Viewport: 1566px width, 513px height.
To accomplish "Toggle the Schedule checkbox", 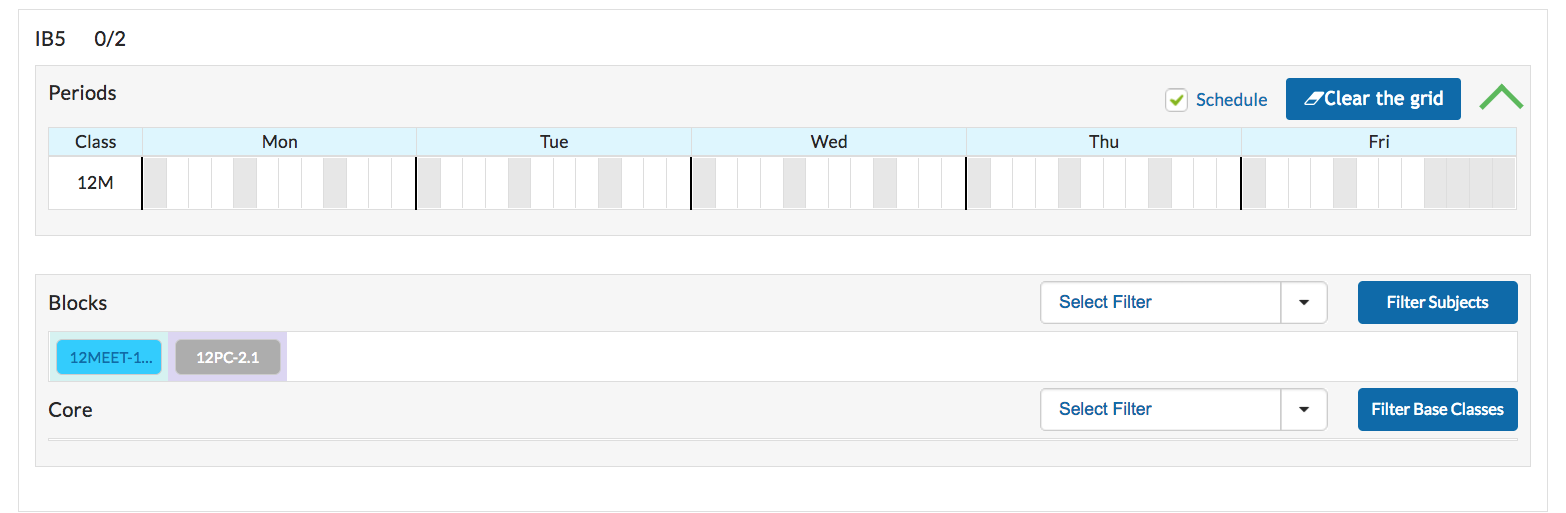I will pyautogui.click(x=1176, y=100).
